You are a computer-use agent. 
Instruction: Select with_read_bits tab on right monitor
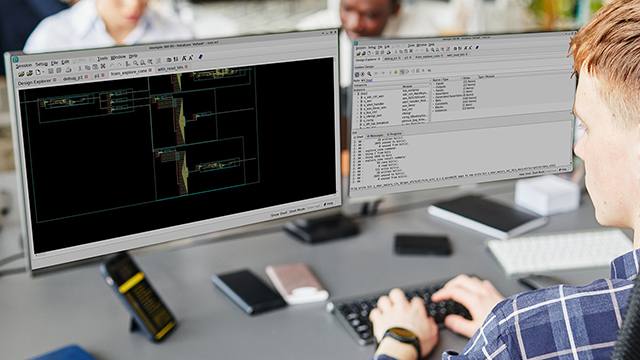456,55
